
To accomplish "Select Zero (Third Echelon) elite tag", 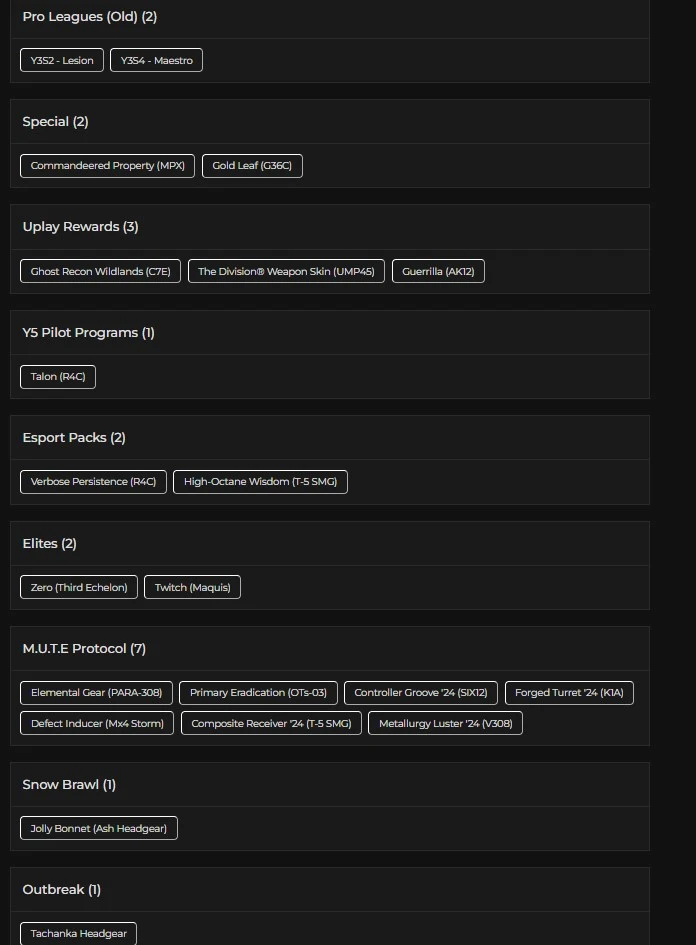I will (x=79, y=588).
